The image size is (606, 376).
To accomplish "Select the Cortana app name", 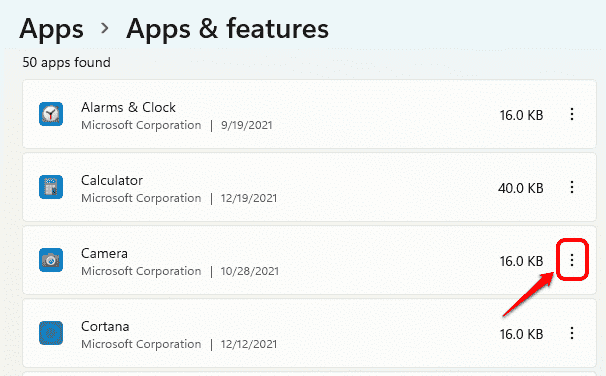I will [105, 327].
